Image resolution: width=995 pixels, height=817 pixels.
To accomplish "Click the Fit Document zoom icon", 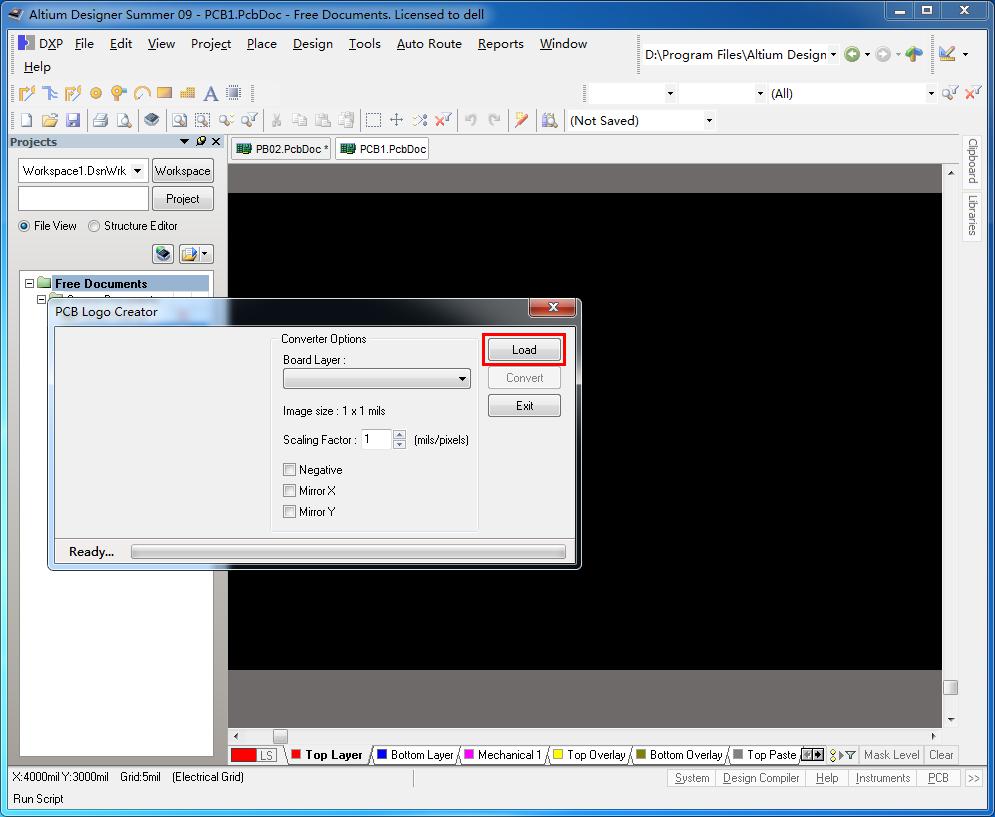I will click(x=180, y=120).
